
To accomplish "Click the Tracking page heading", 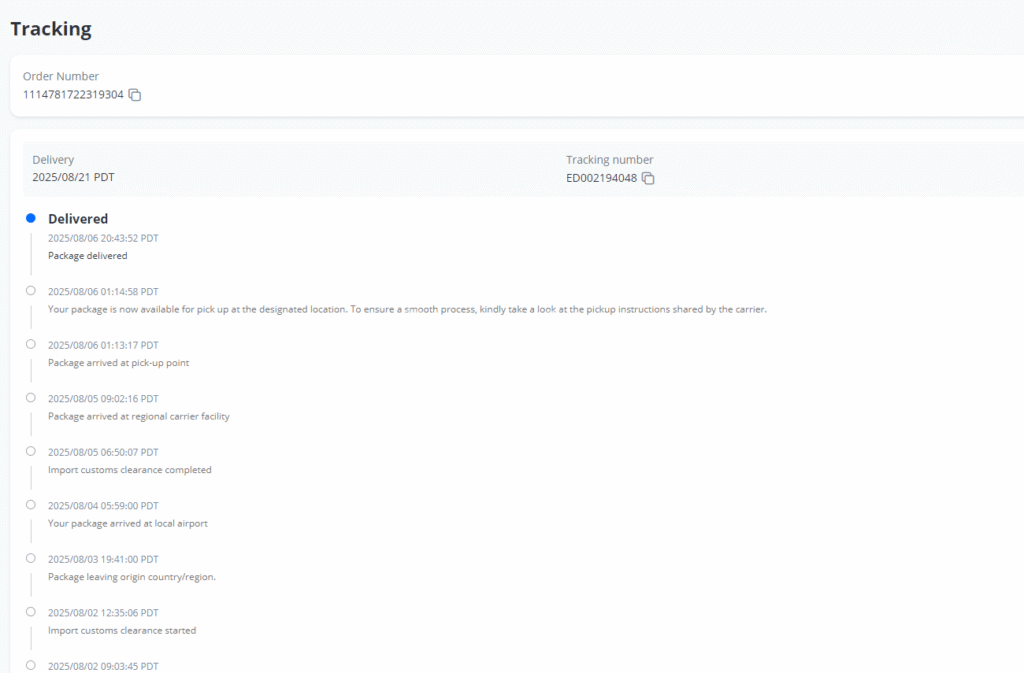I will pyautogui.click(x=51, y=29).
